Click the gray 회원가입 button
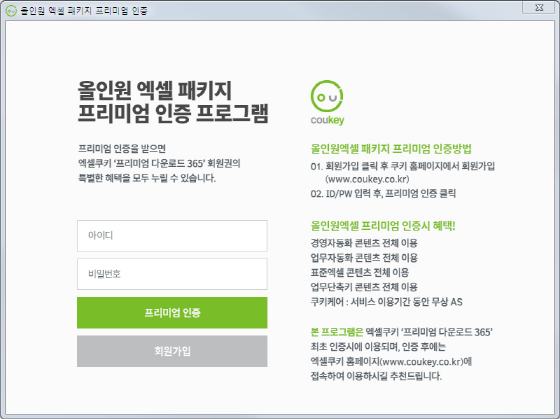This screenshot has height=419, width=560. click(x=172, y=351)
